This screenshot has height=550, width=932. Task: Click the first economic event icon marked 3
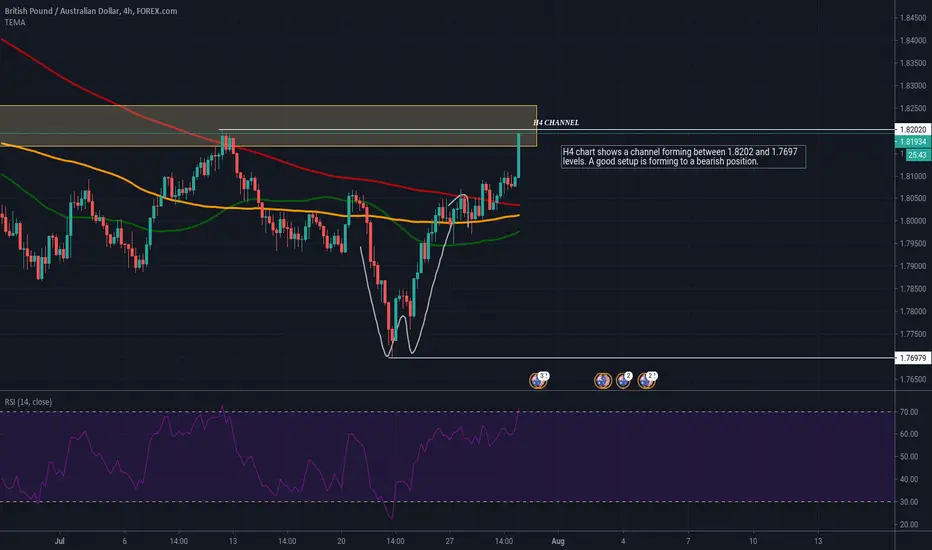tap(539, 379)
